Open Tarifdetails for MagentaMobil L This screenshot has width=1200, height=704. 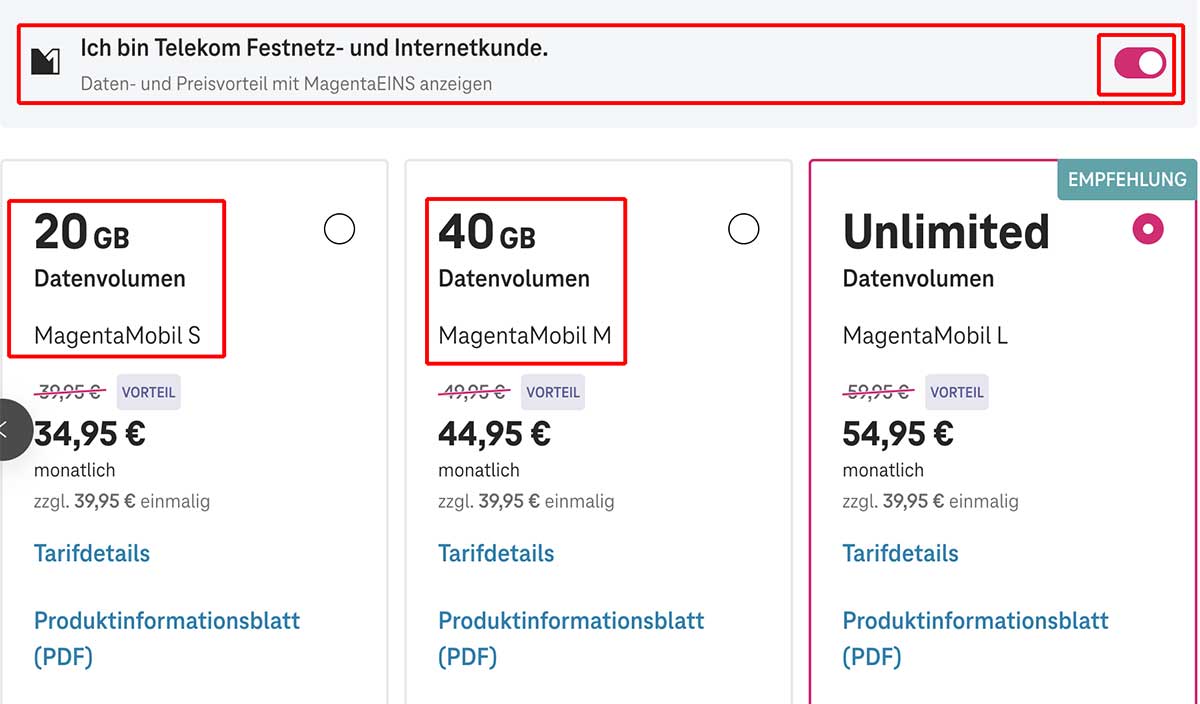tap(899, 553)
